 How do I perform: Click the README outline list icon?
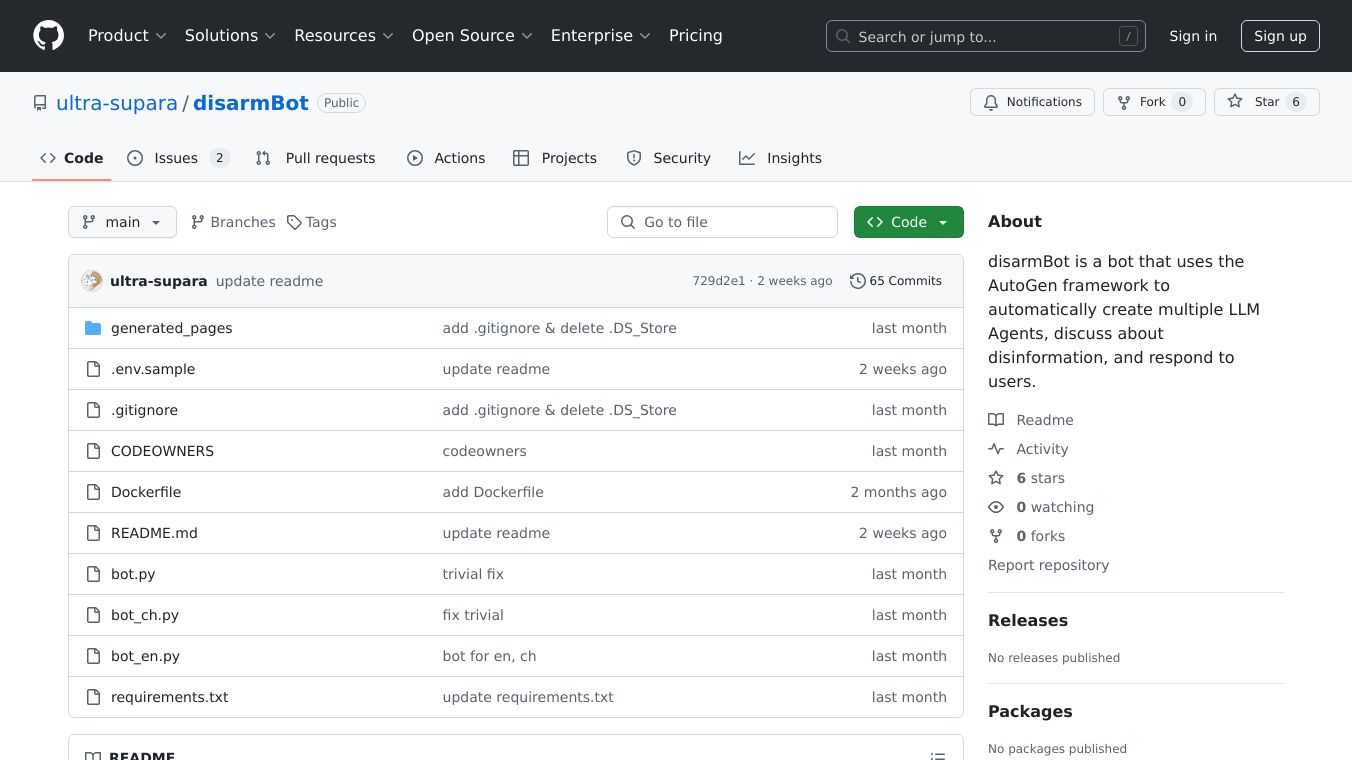click(937, 756)
